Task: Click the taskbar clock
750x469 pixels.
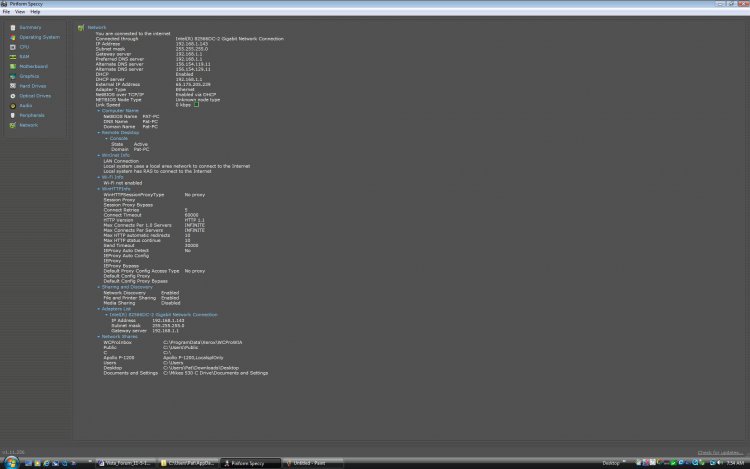Action: pyautogui.click(x=735, y=463)
